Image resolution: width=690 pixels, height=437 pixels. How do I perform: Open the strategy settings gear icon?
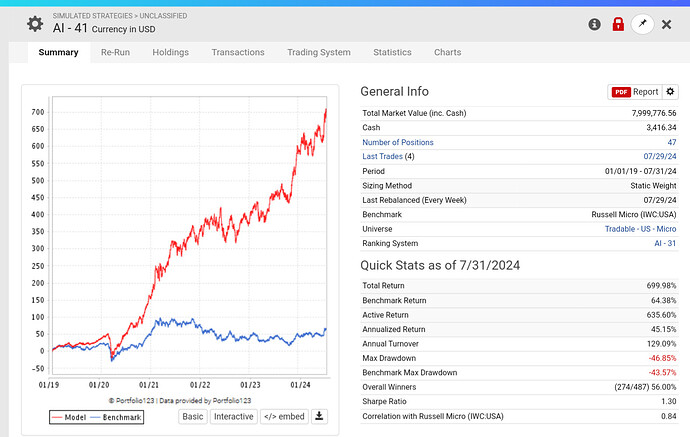click(x=35, y=24)
